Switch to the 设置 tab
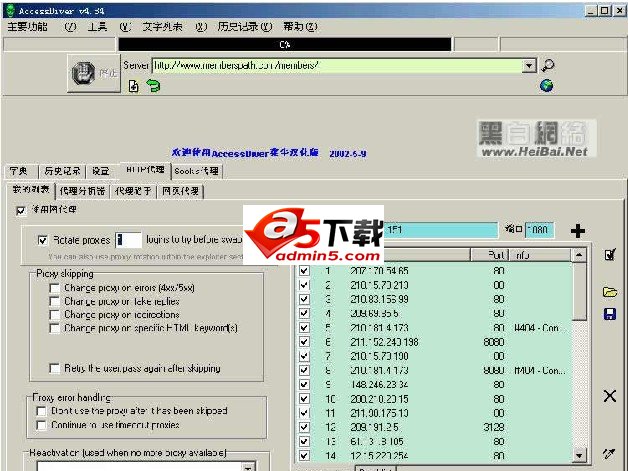This screenshot has height=471, width=628. pyautogui.click(x=101, y=171)
